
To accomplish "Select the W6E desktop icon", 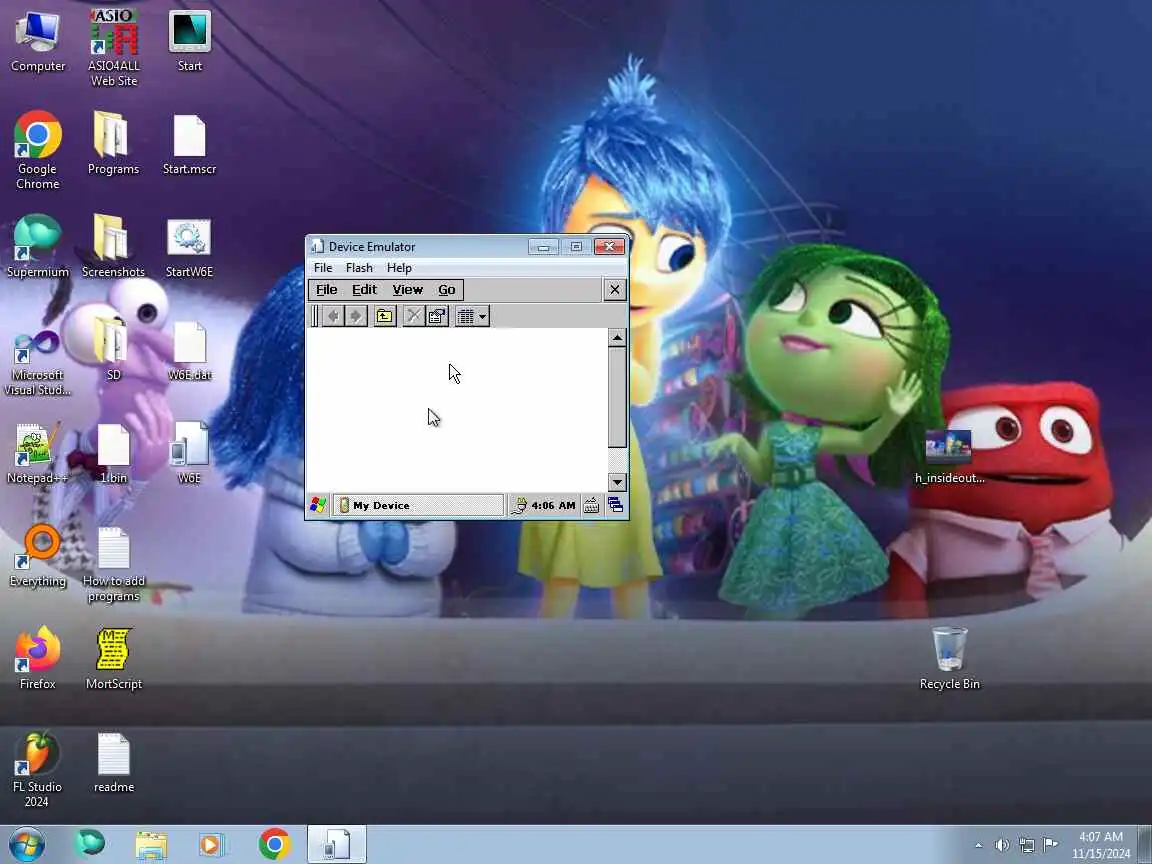I will (x=190, y=453).
